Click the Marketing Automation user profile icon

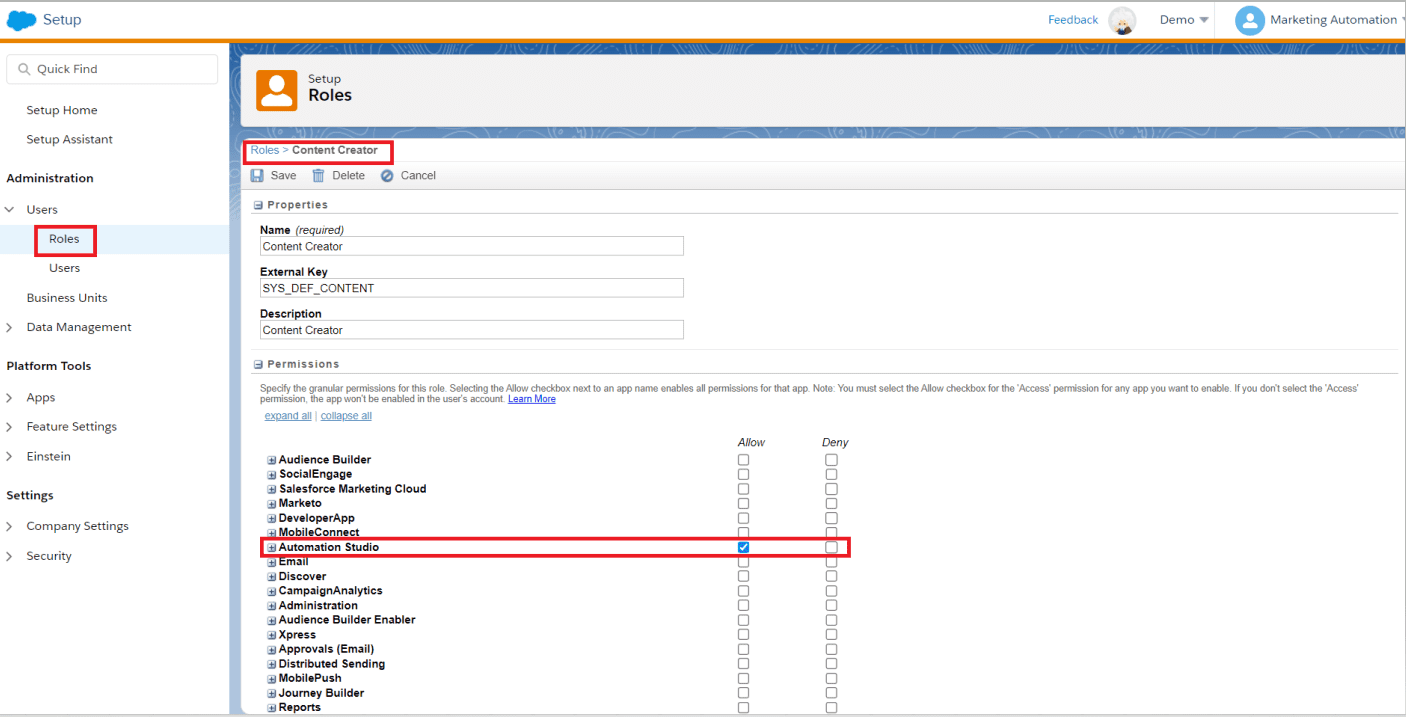[x=1249, y=20]
